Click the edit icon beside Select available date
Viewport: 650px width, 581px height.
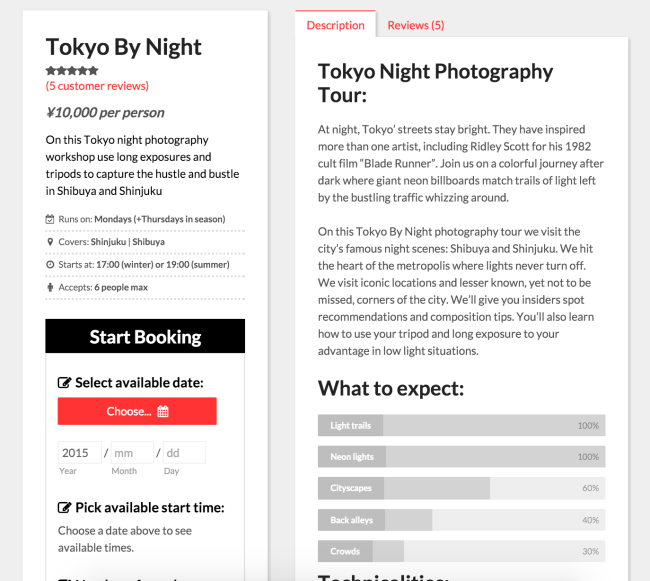pos(64,382)
